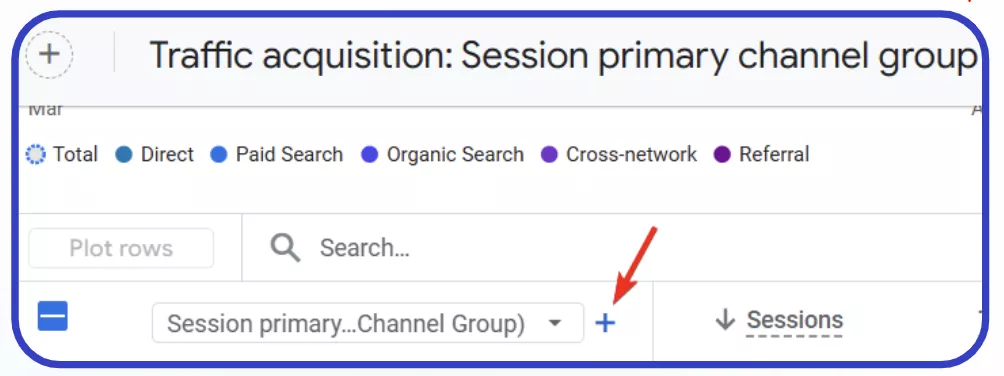Toggle the Total series label in legend
The image size is (1004, 376).
[75, 154]
